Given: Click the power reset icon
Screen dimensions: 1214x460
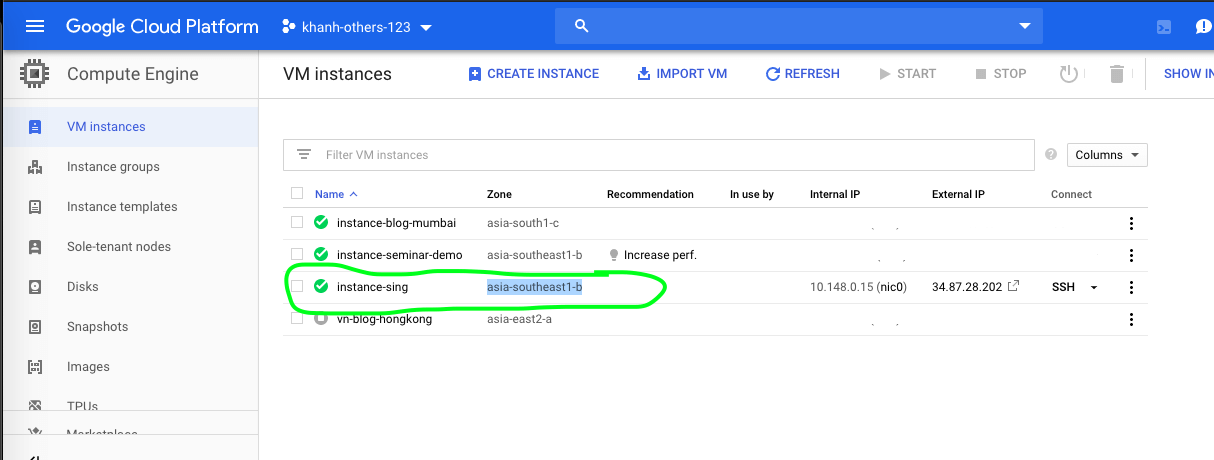Looking at the screenshot, I should 1069,74.
